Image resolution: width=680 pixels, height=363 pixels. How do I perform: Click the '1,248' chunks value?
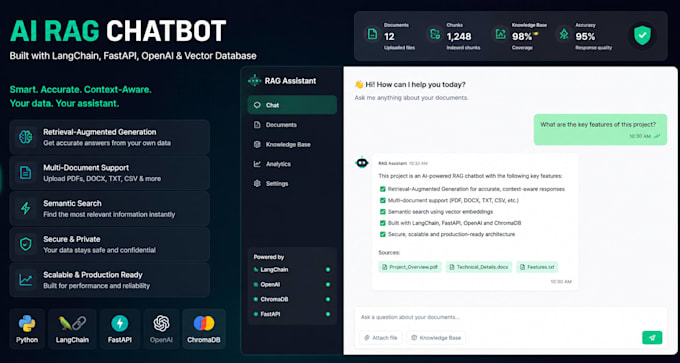pos(459,37)
